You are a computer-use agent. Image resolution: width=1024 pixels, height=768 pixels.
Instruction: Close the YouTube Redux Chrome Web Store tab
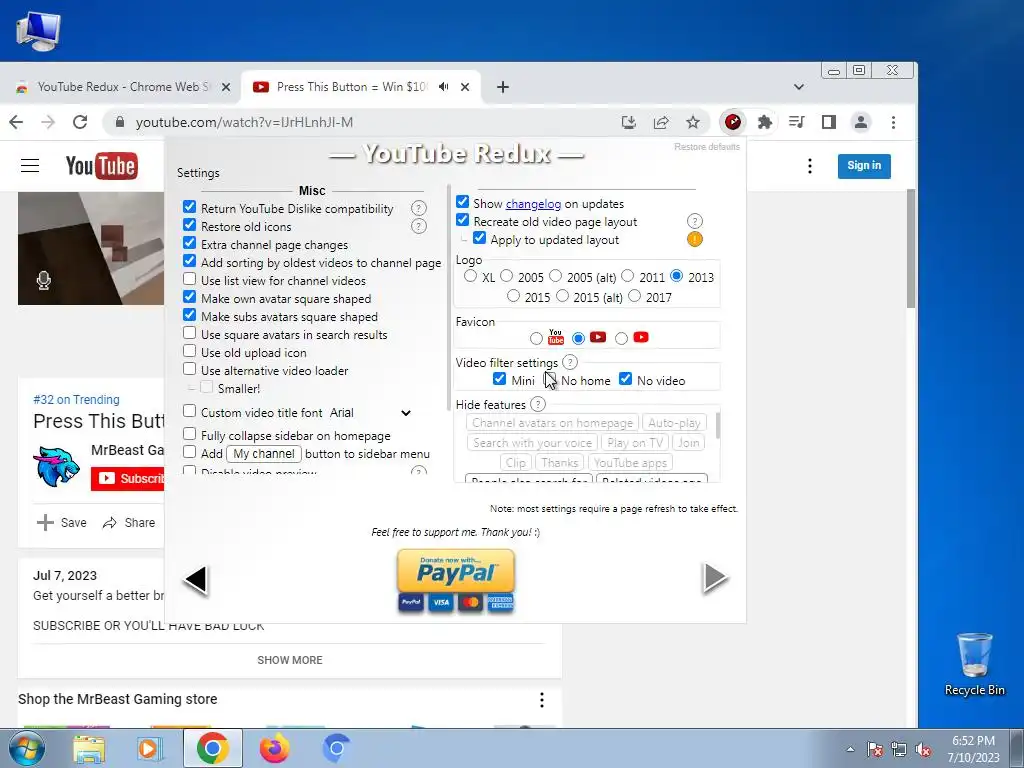coord(226,87)
